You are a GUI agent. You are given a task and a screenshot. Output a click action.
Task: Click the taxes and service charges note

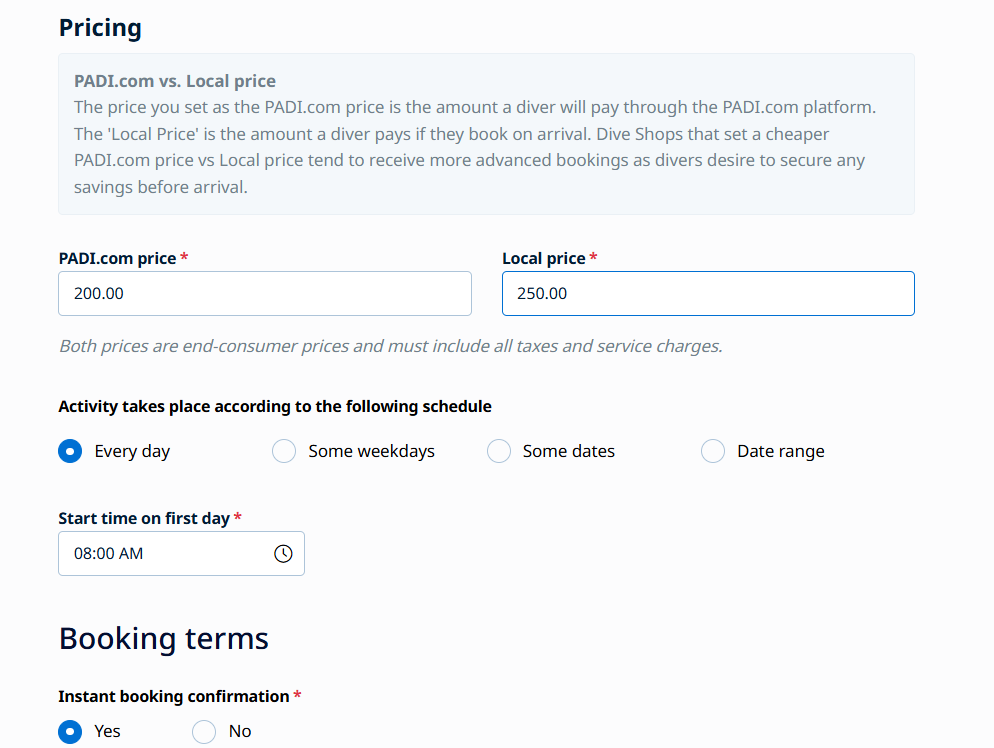pos(390,347)
